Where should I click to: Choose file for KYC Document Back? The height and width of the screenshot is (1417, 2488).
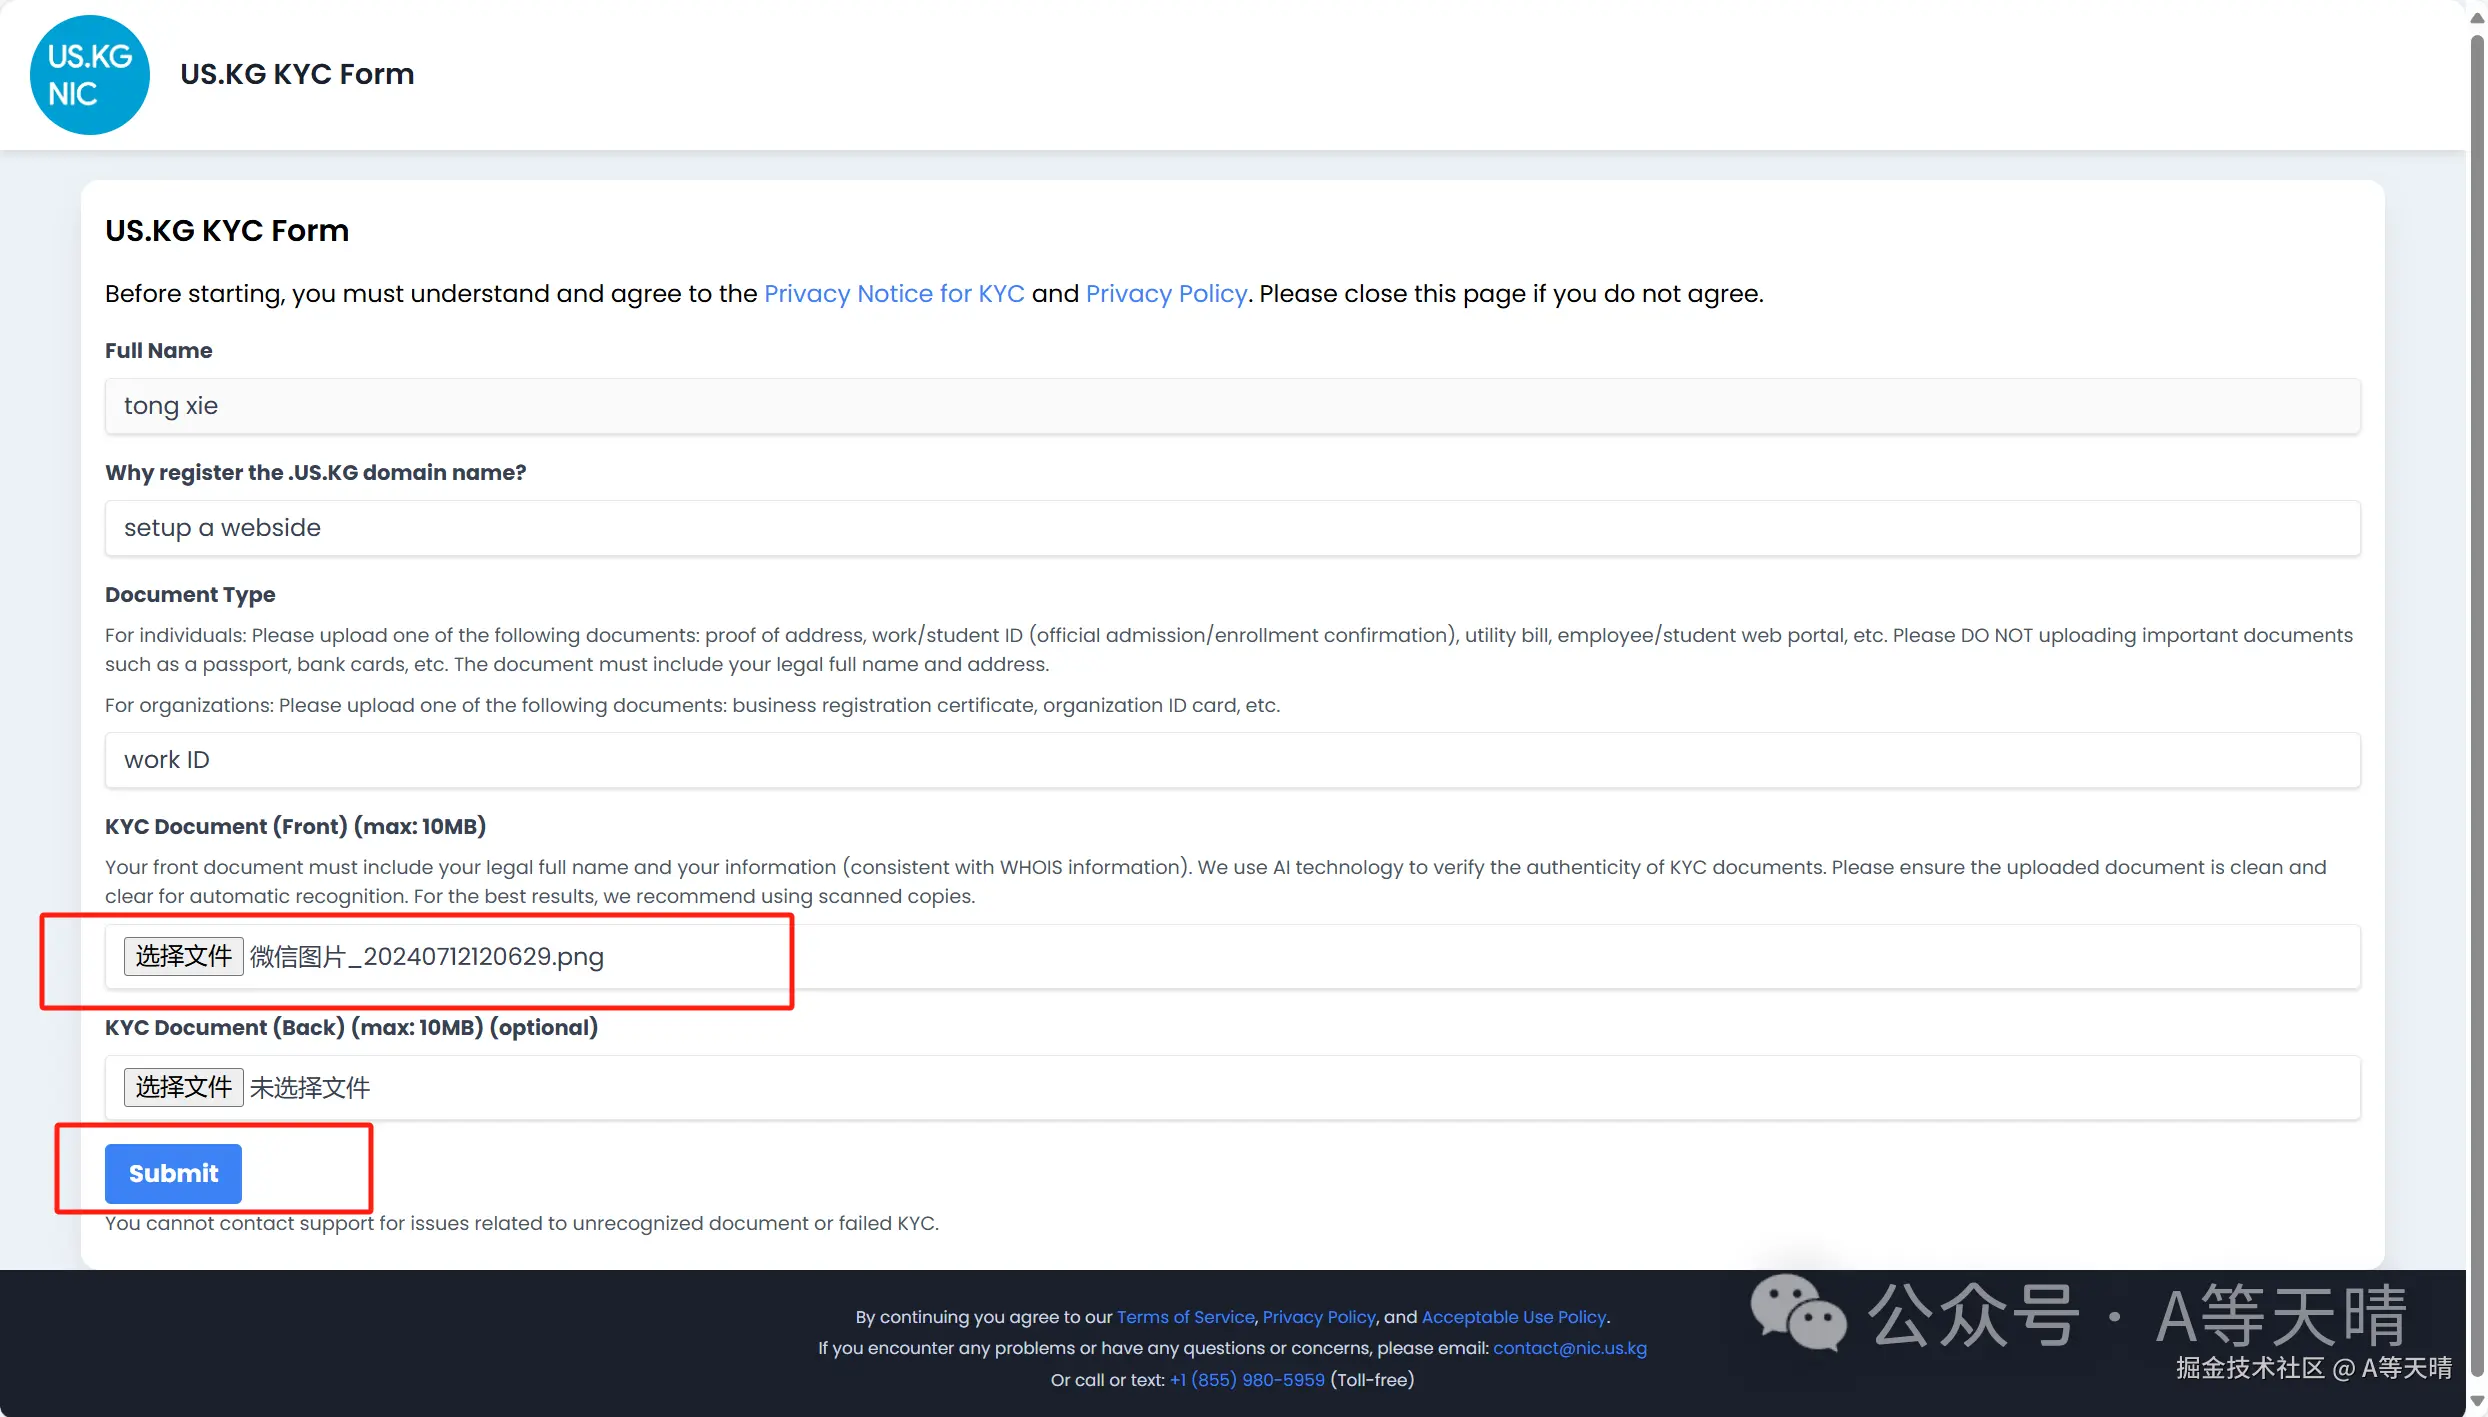tap(183, 1087)
